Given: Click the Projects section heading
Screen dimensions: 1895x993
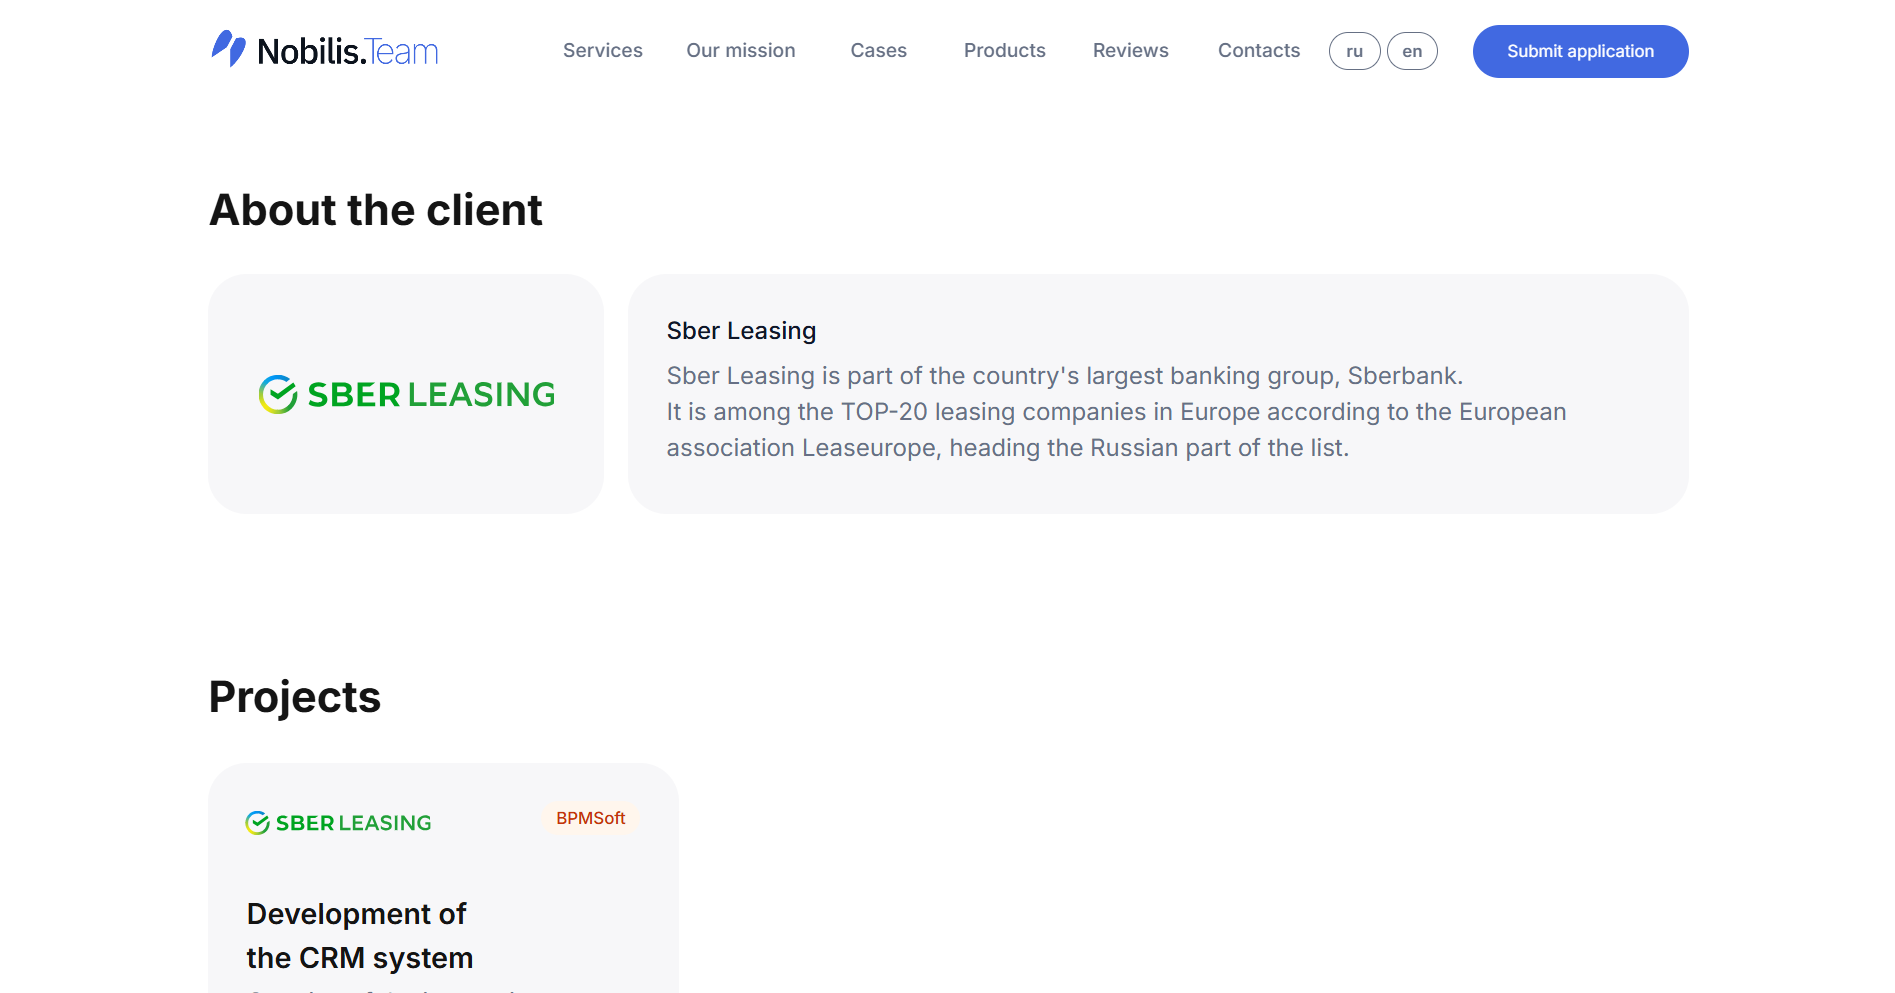Looking at the screenshot, I should click(294, 697).
